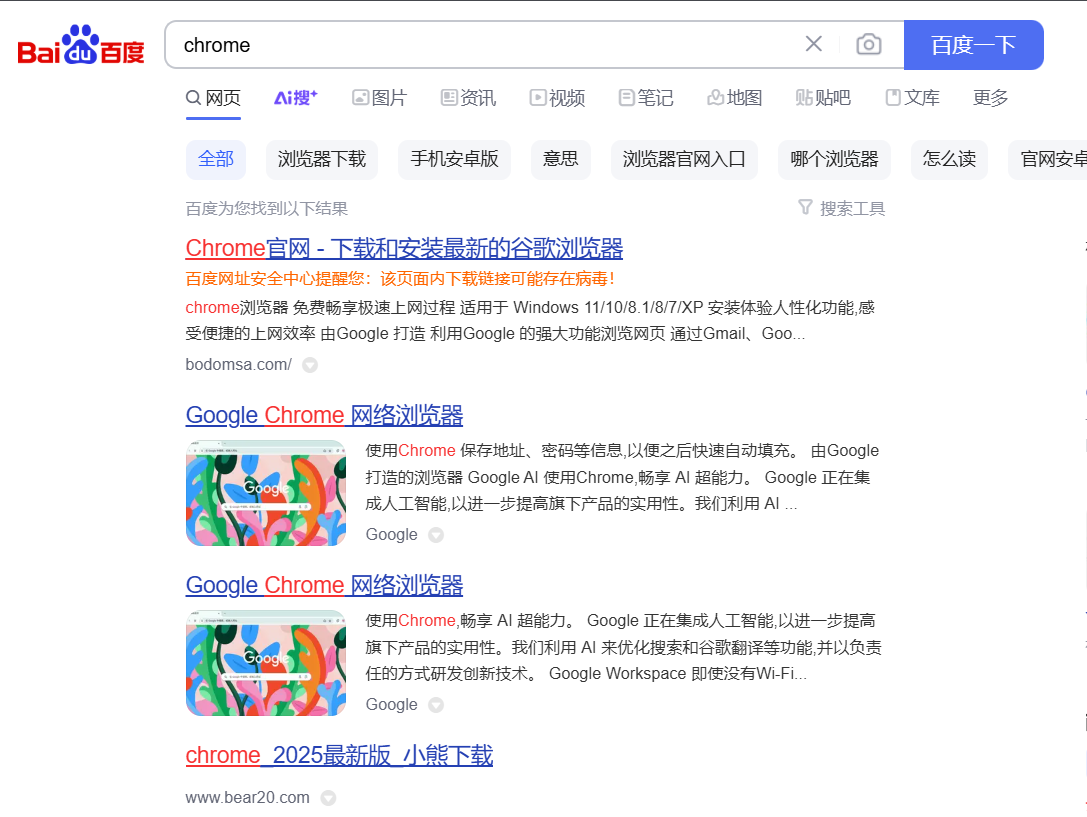Screen dimensions: 1087x817
Task: Select the 浏览器官网入口 filter chip
Action: coord(684,159)
